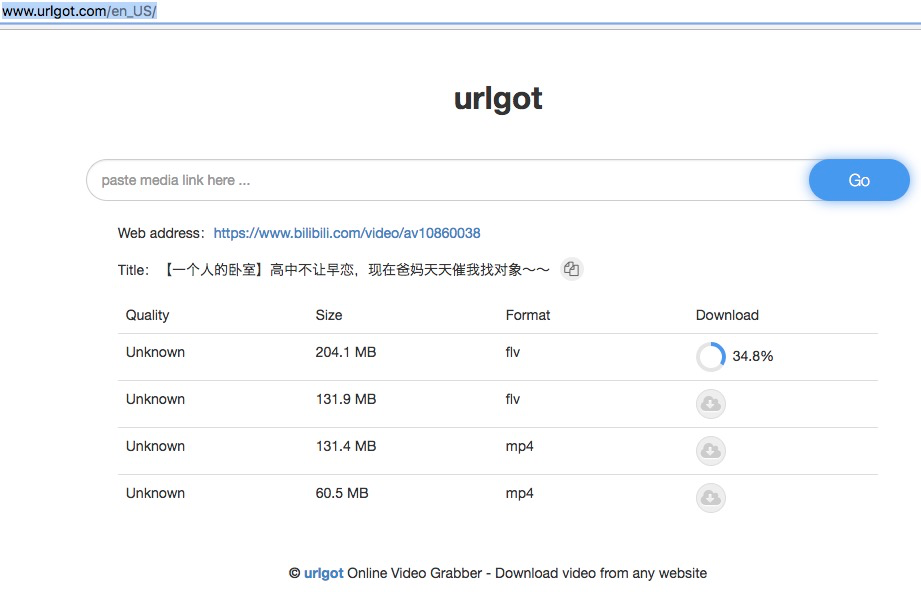Open the bilibili video web address link
Screen dimensions: 921x593
point(347,233)
